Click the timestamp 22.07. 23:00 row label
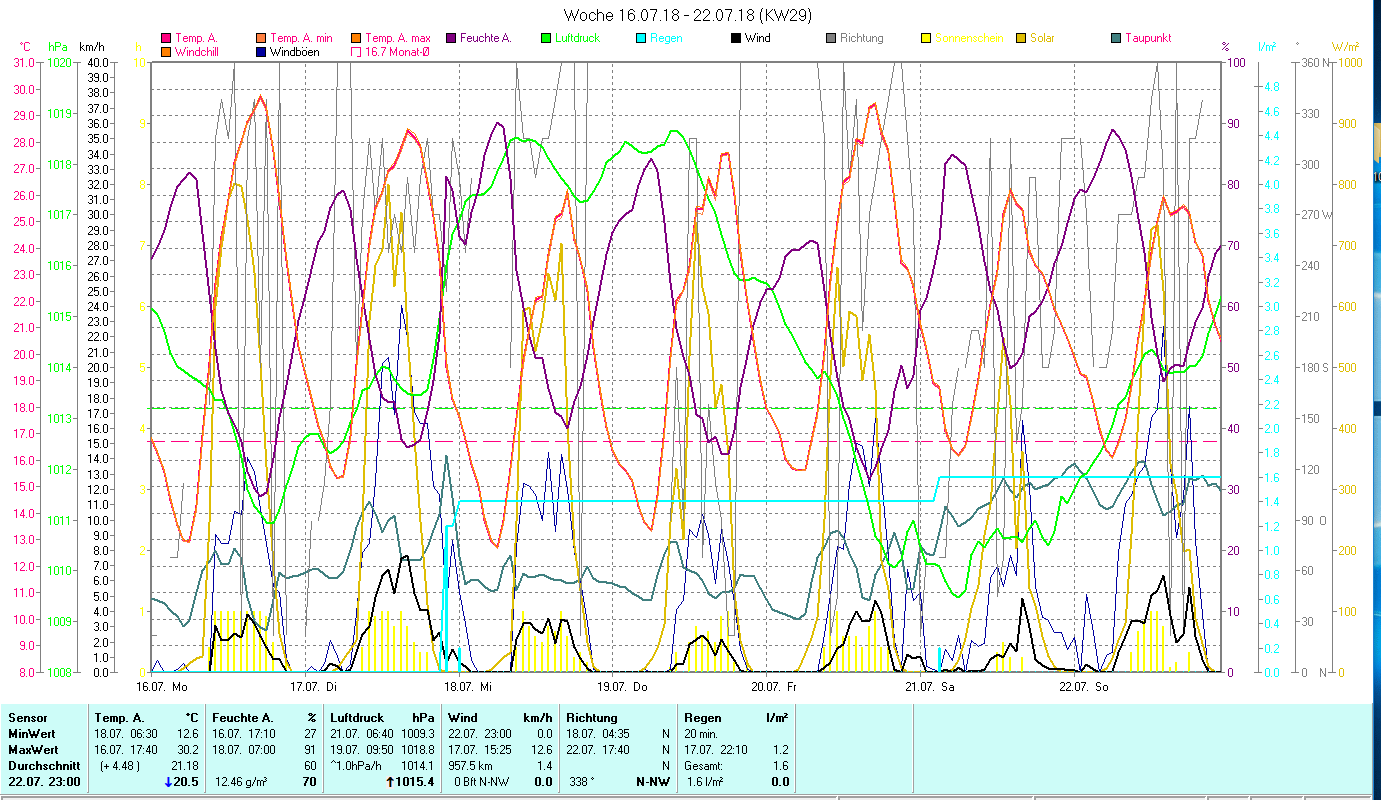 (x=45, y=782)
